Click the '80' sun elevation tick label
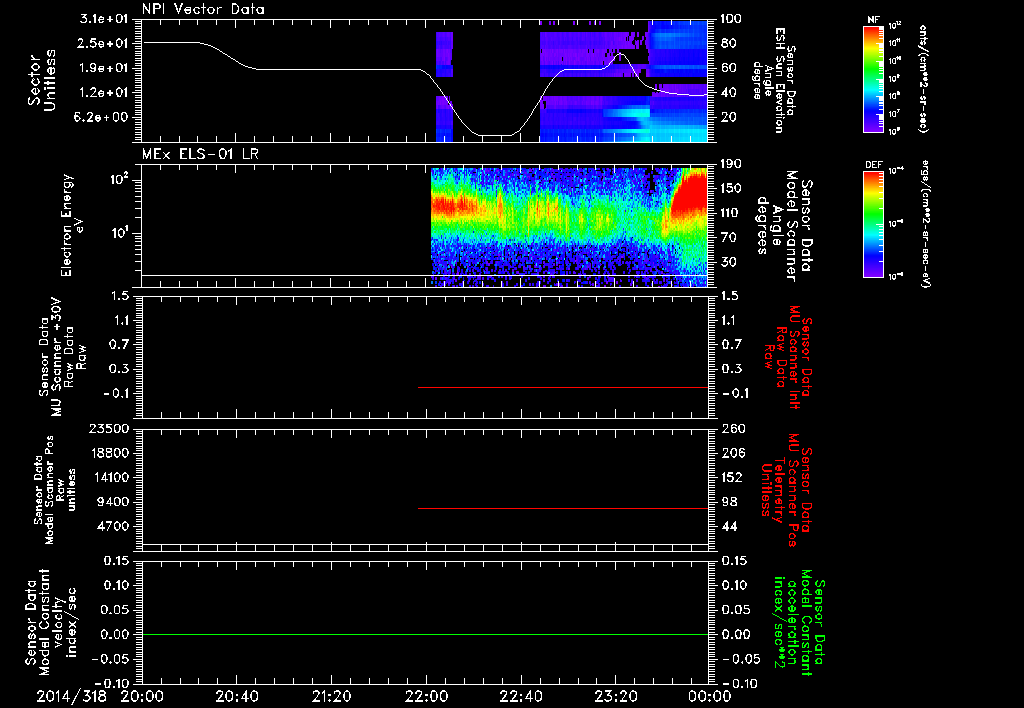The width and height of the screenshot is (1024, 708). tap(728, 43)
